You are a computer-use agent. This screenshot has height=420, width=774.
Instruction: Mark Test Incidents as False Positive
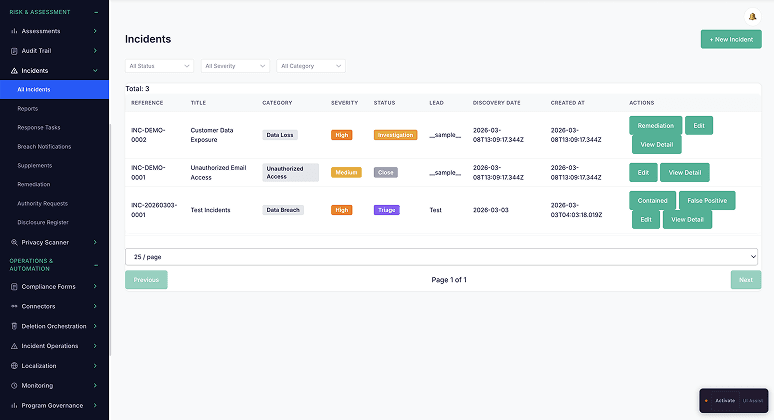707,200
